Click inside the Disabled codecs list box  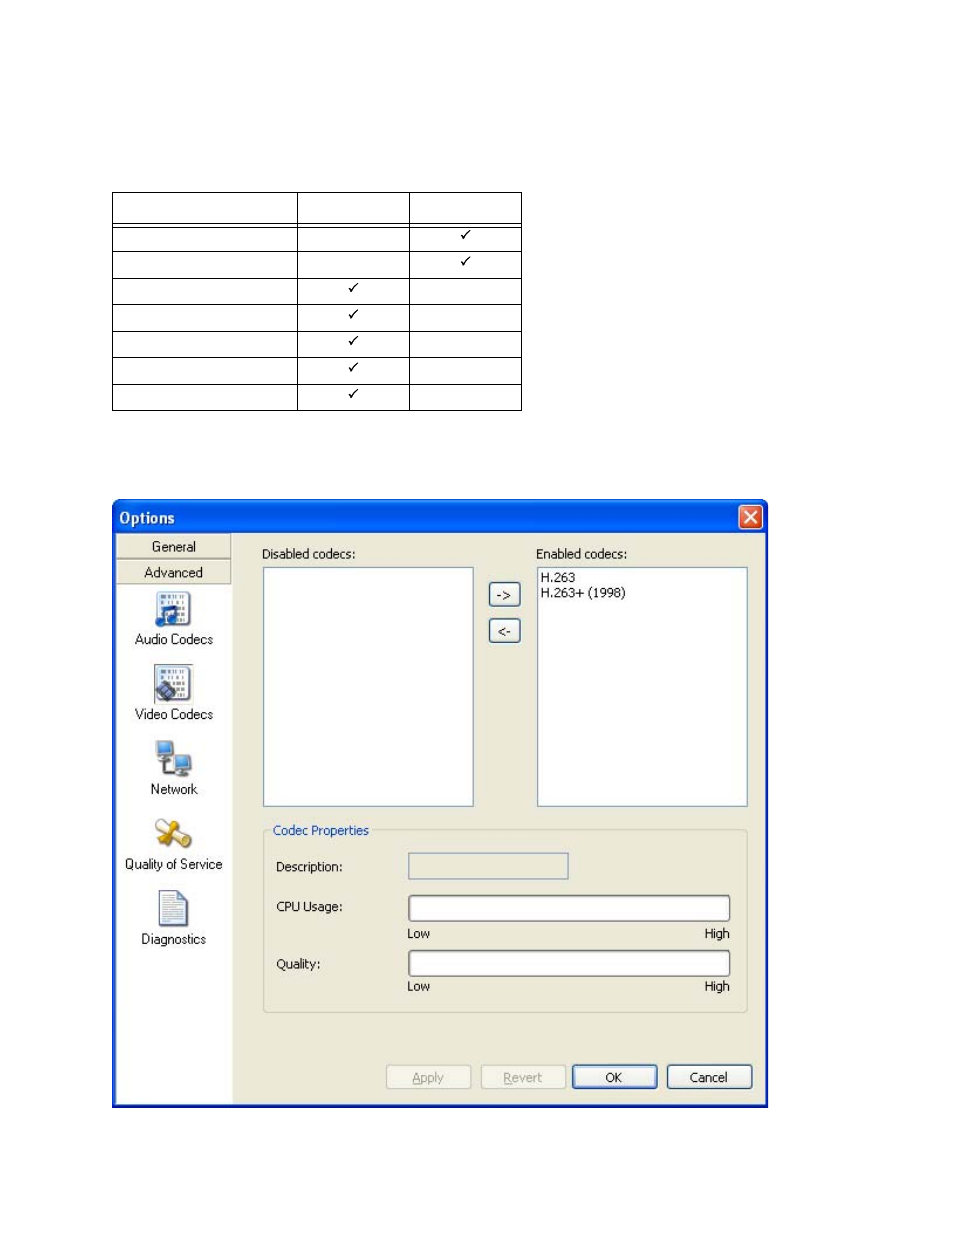tap(368, 687)
